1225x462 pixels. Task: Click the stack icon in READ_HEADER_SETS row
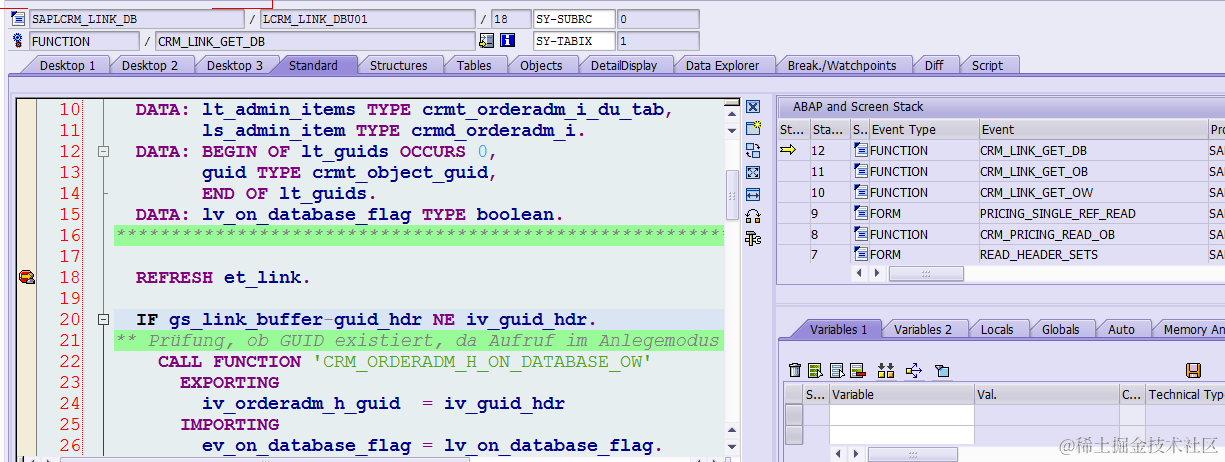click(x=861, y=255)
